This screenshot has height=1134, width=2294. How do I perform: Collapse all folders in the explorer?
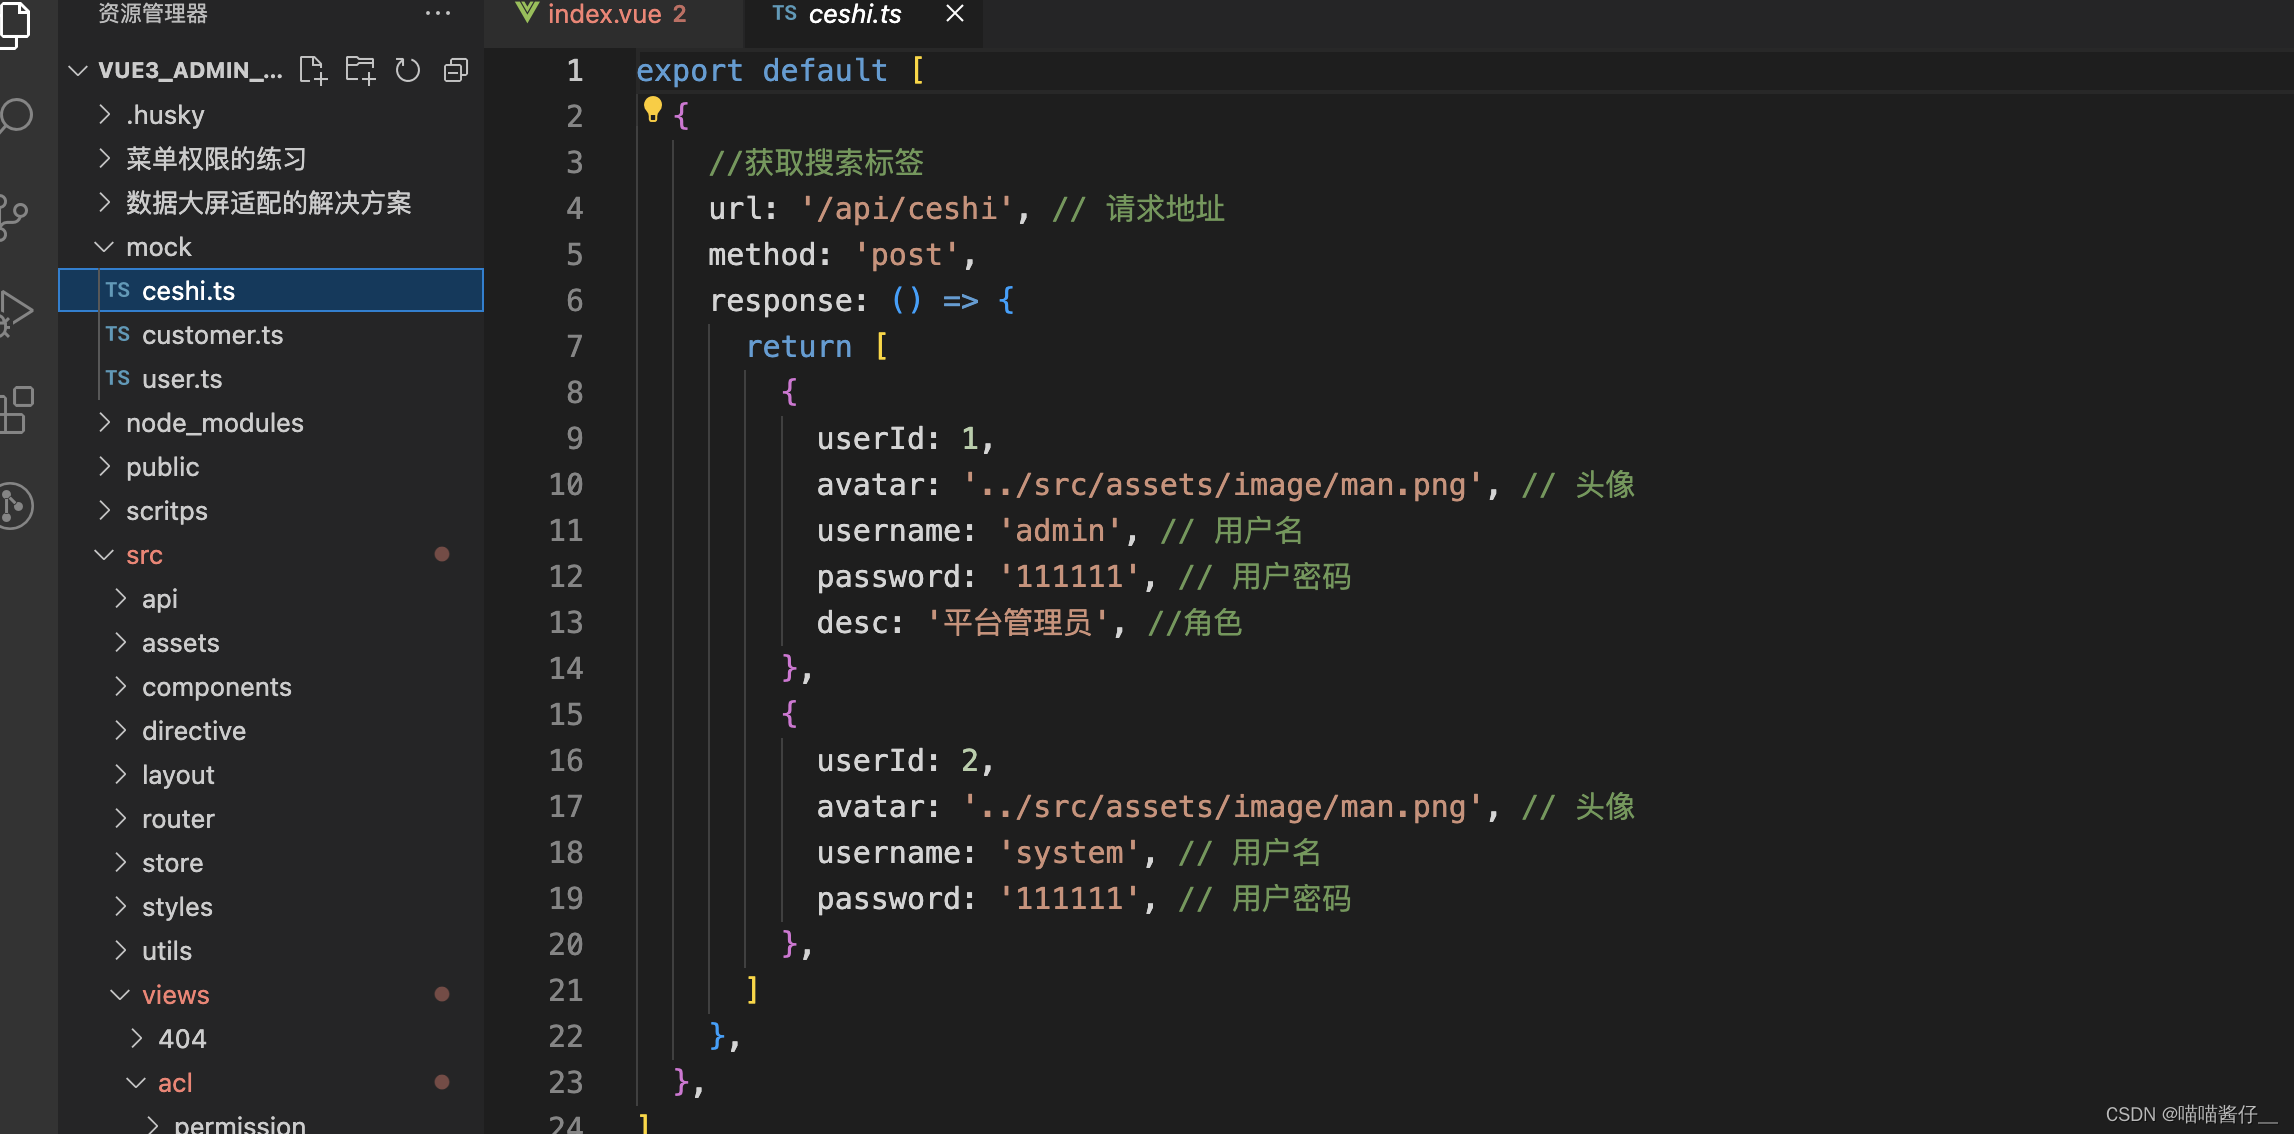point(456,70)
